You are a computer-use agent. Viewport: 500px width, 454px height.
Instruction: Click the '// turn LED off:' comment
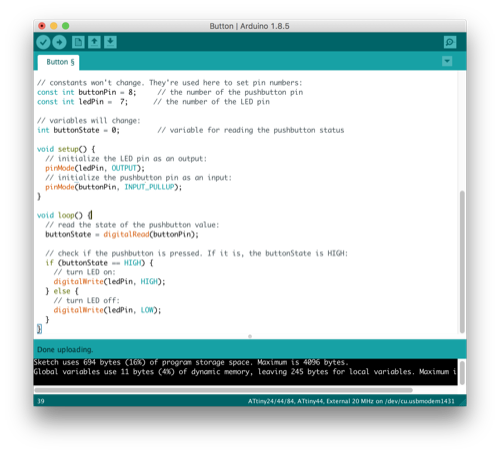point(87,300)
